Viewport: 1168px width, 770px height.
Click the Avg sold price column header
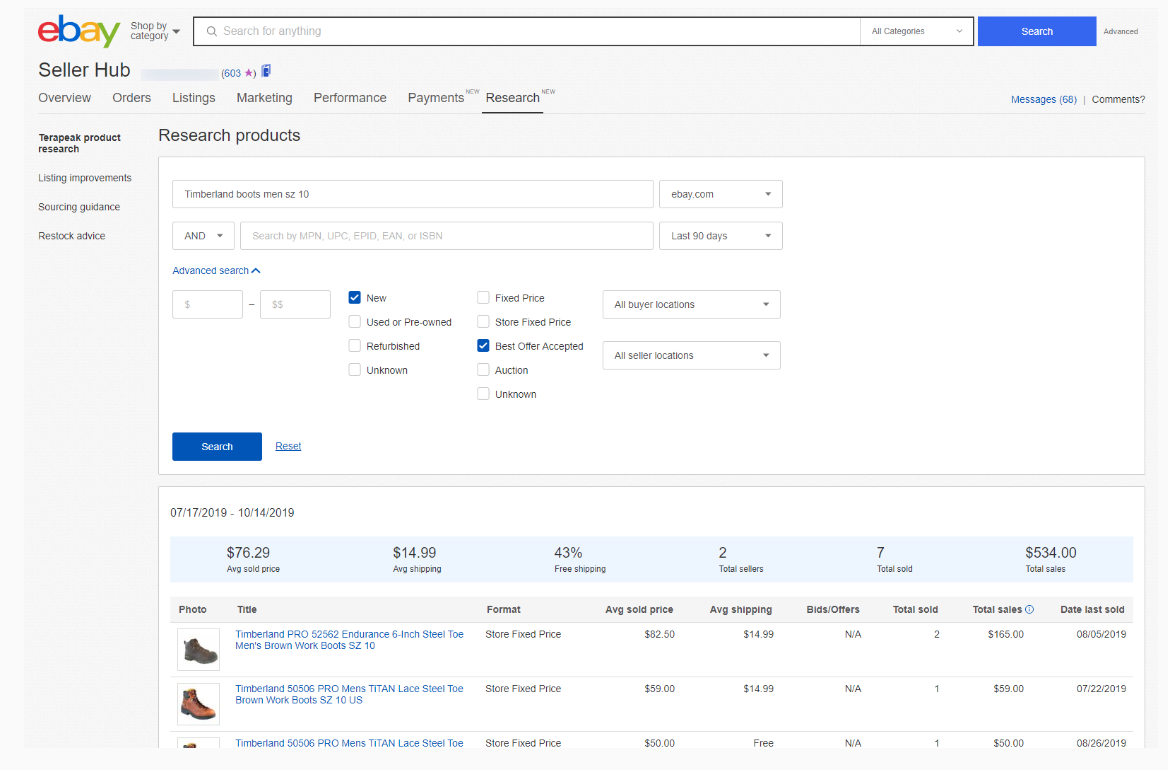pos(639,609)
